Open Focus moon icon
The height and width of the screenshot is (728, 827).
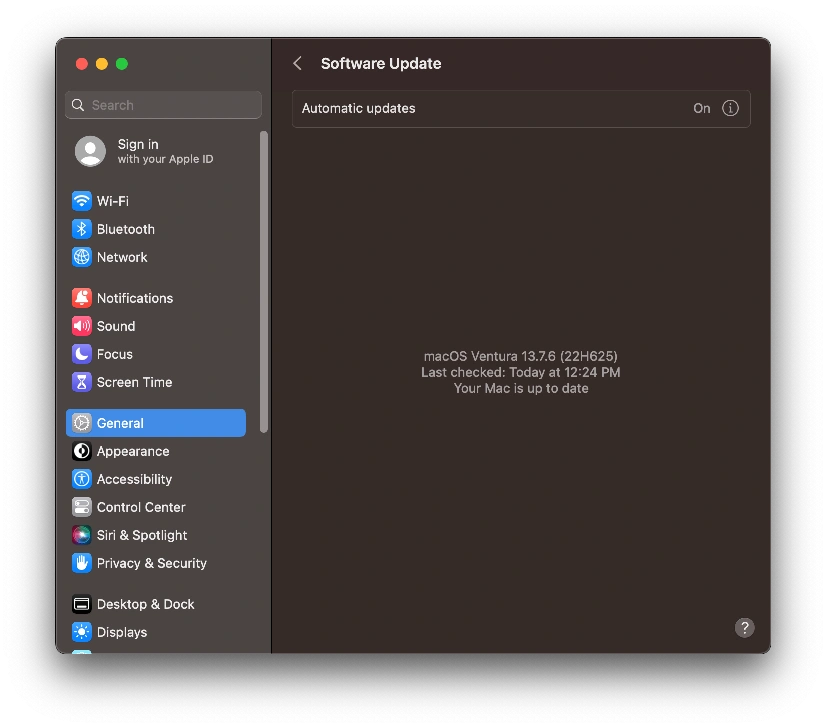point(81,354)
